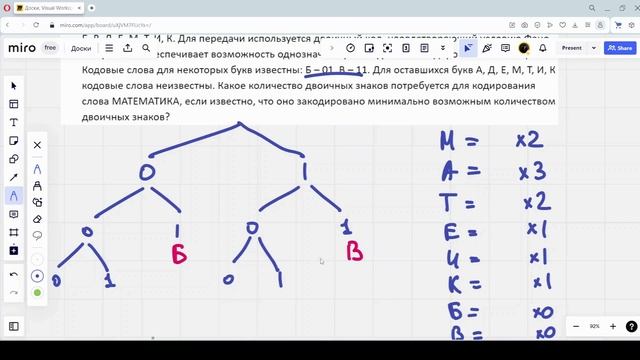Zoom out with minus button

(576, 326)
